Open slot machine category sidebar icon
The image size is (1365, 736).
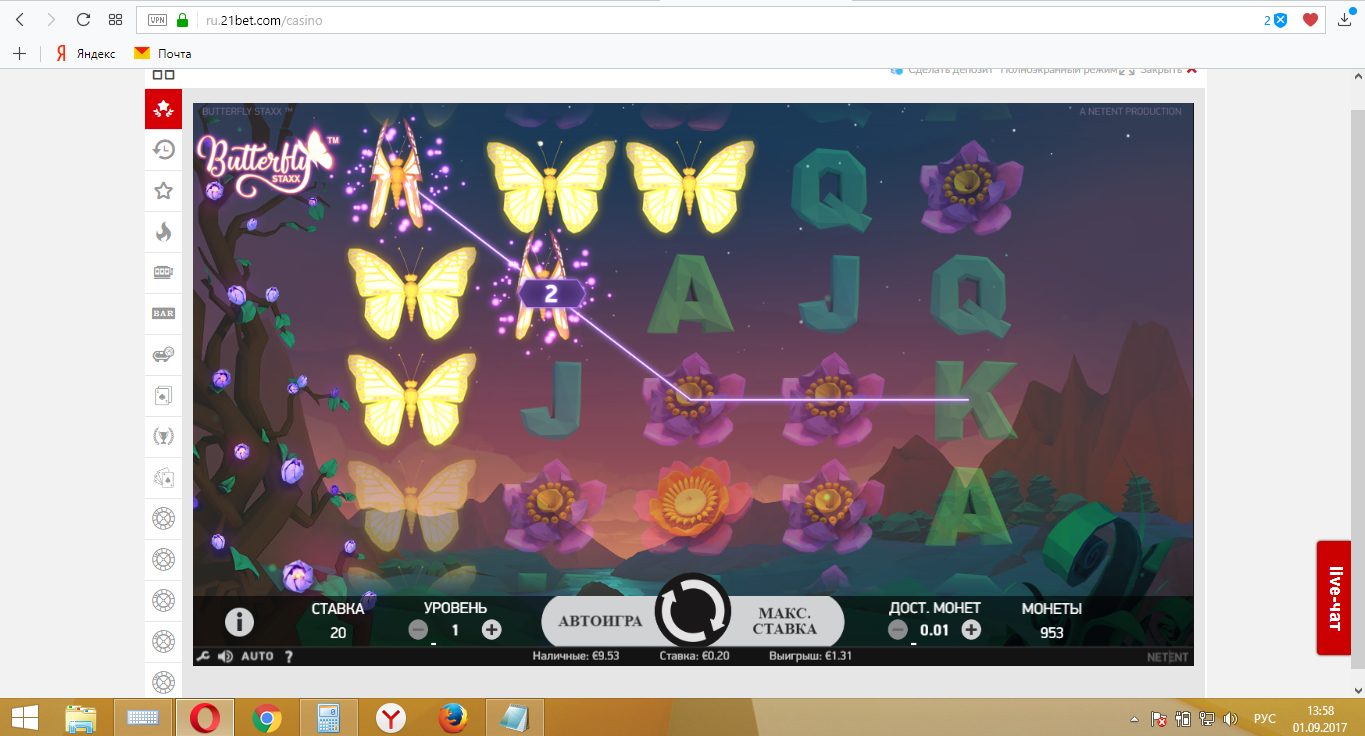(163, 273)
